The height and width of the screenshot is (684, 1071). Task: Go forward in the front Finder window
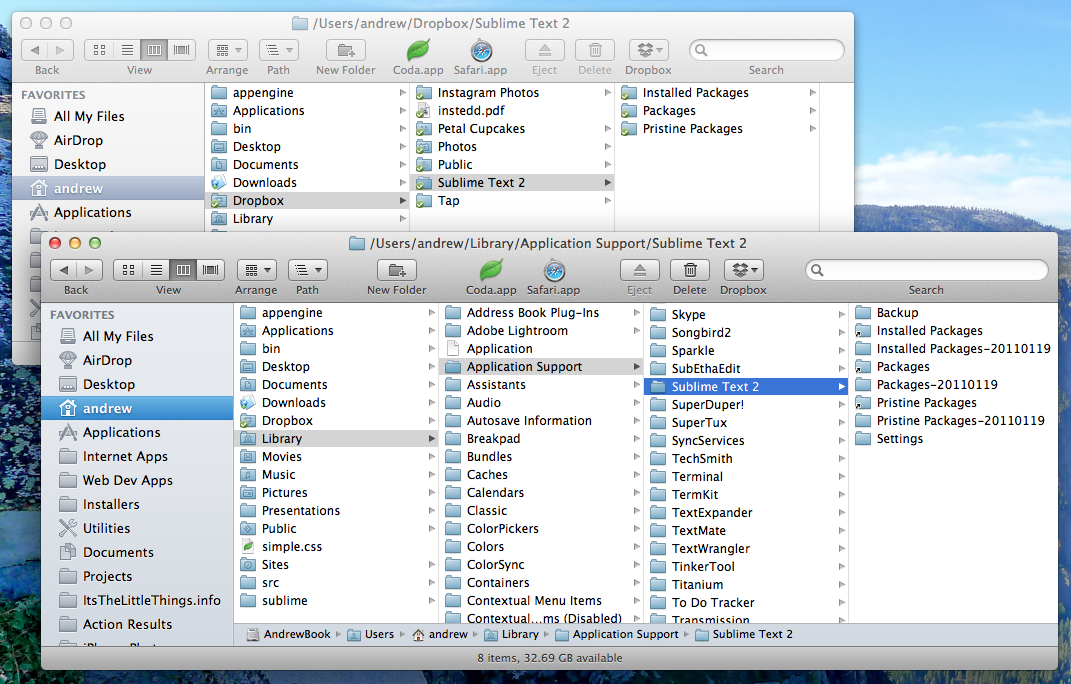pos(89,271)
